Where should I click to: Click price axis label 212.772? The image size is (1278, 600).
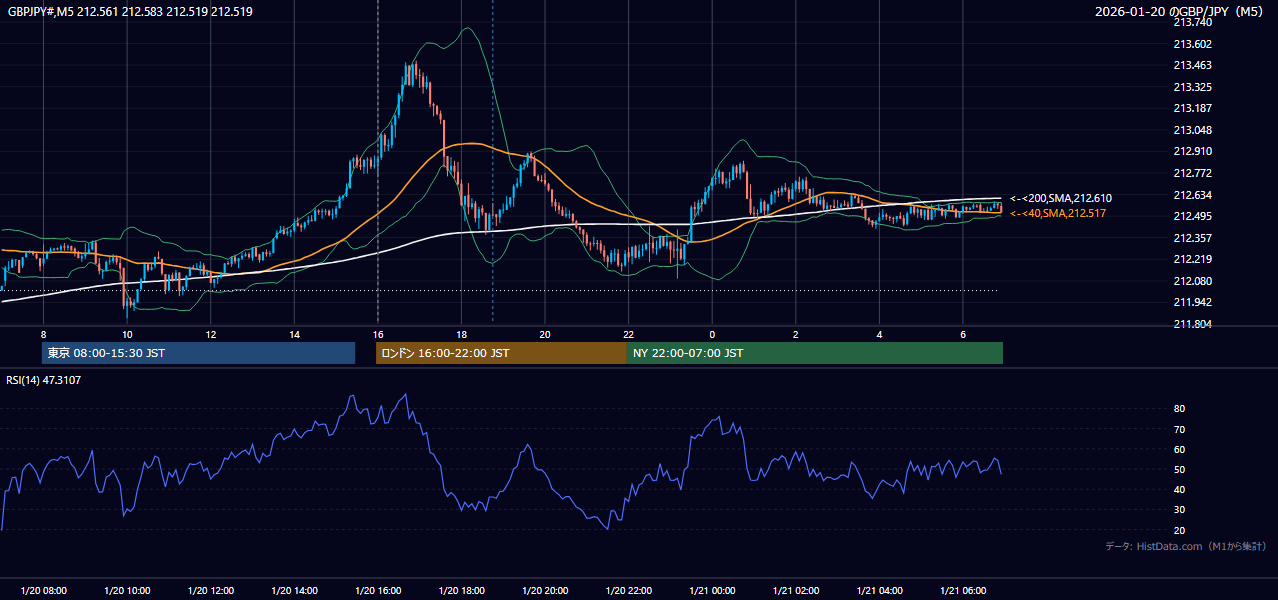1192,173
